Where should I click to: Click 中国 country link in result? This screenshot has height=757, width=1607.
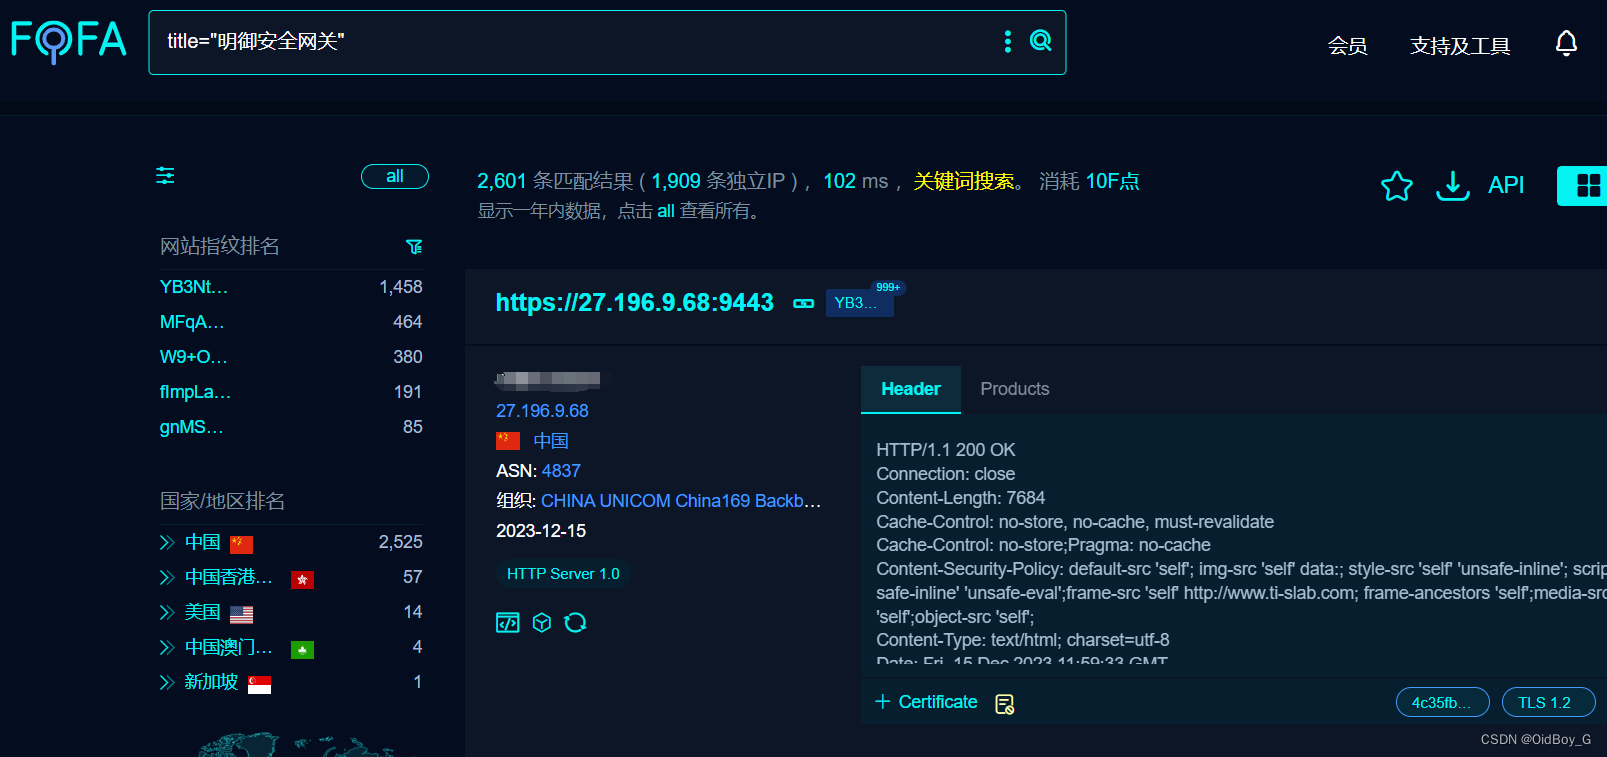tap(551, 441)
